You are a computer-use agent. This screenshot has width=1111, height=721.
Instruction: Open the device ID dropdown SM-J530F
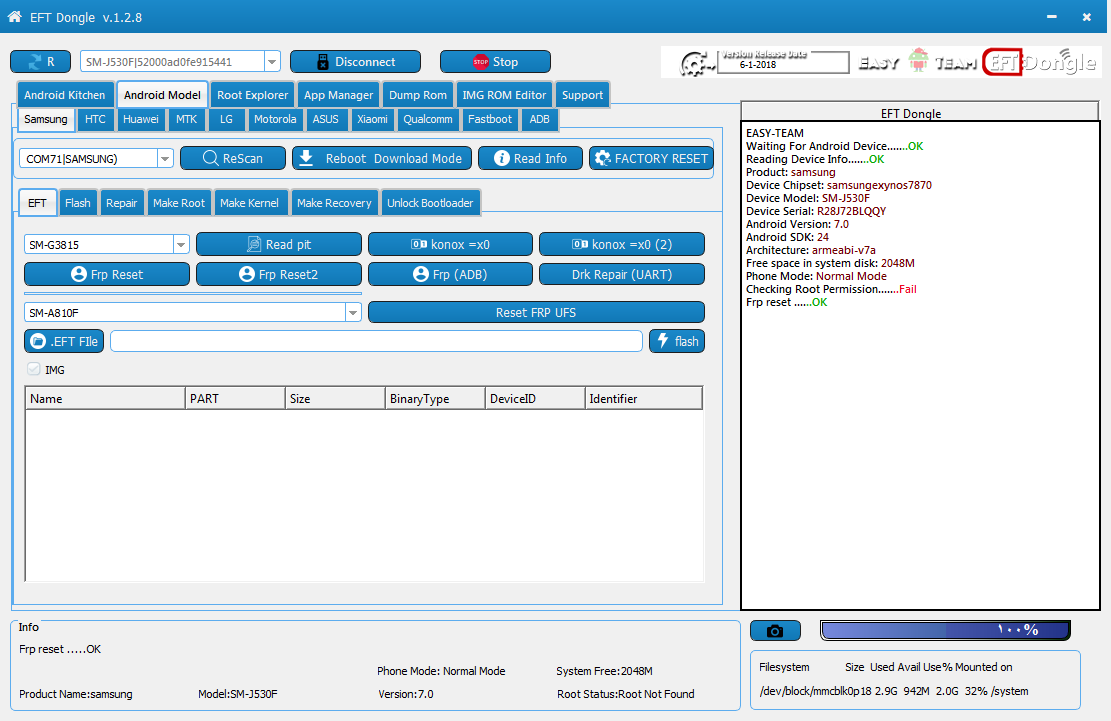tap(272, 62)
